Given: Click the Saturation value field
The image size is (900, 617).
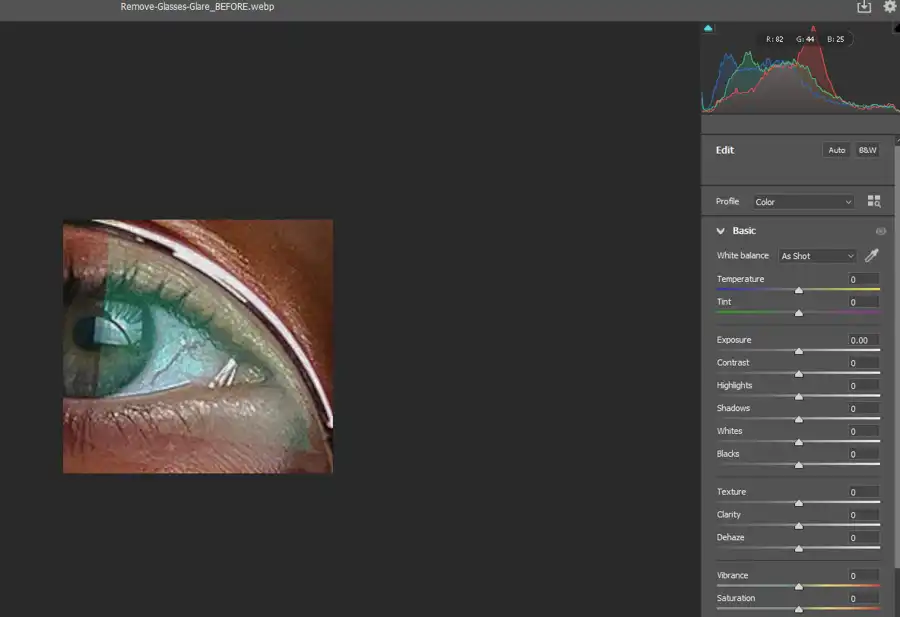Looking at the screenshot, I should click(863, 599).
